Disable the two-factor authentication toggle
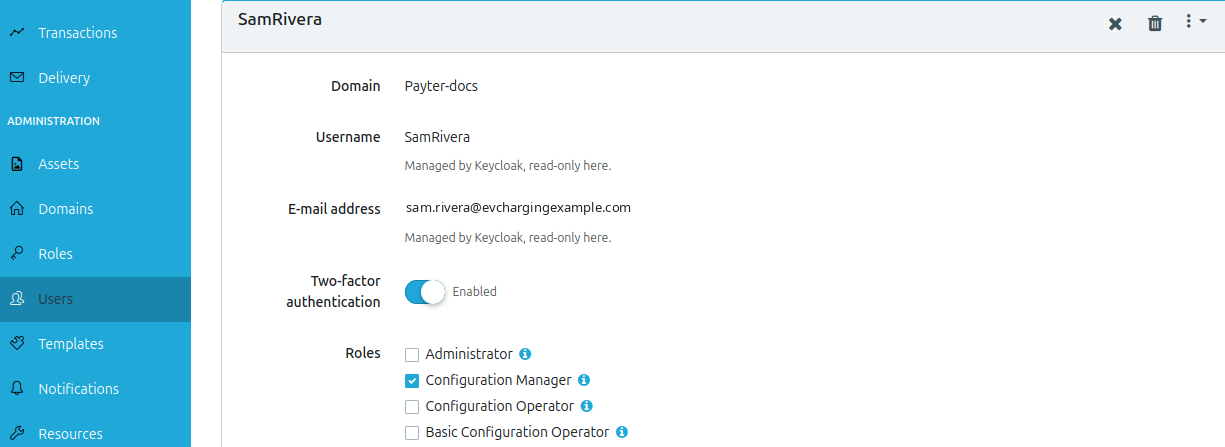Image resolution: width=1225 pixels, height=447 pixels. tap(425, 292)
